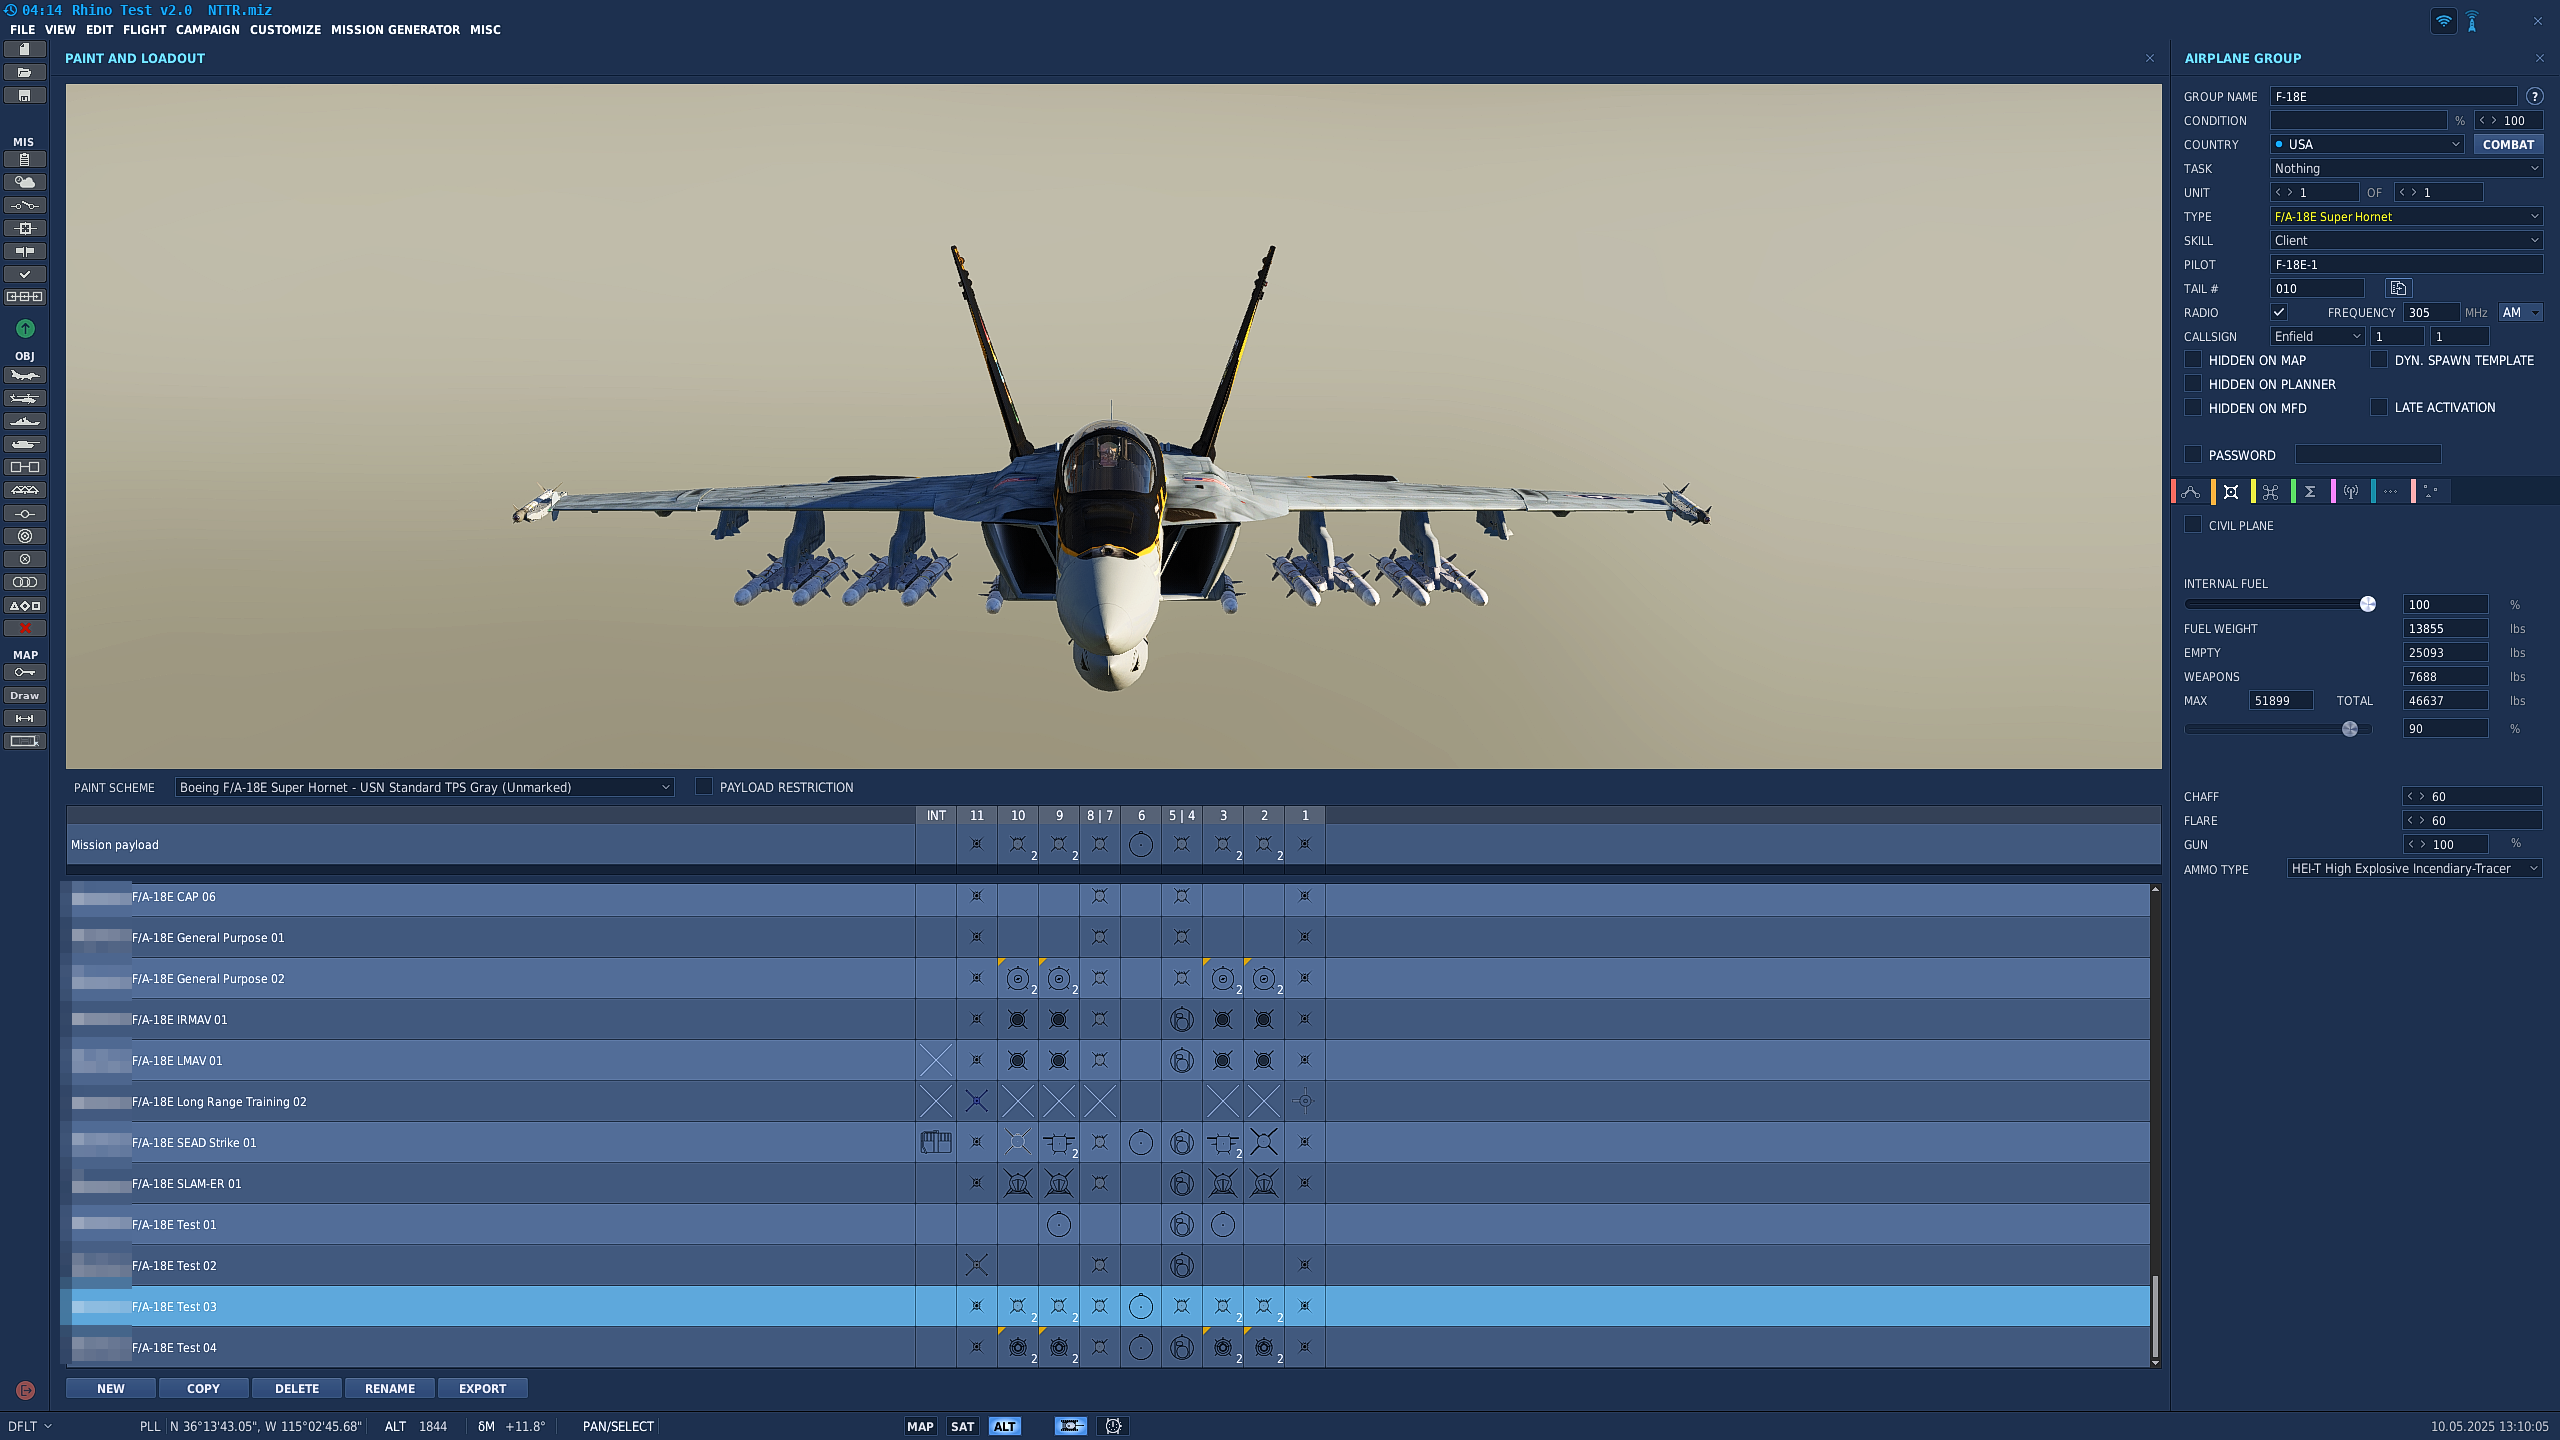The image size is (2560, 1440).
Task: Select the airplane group tool in OBJ
Action: (25, 376)
